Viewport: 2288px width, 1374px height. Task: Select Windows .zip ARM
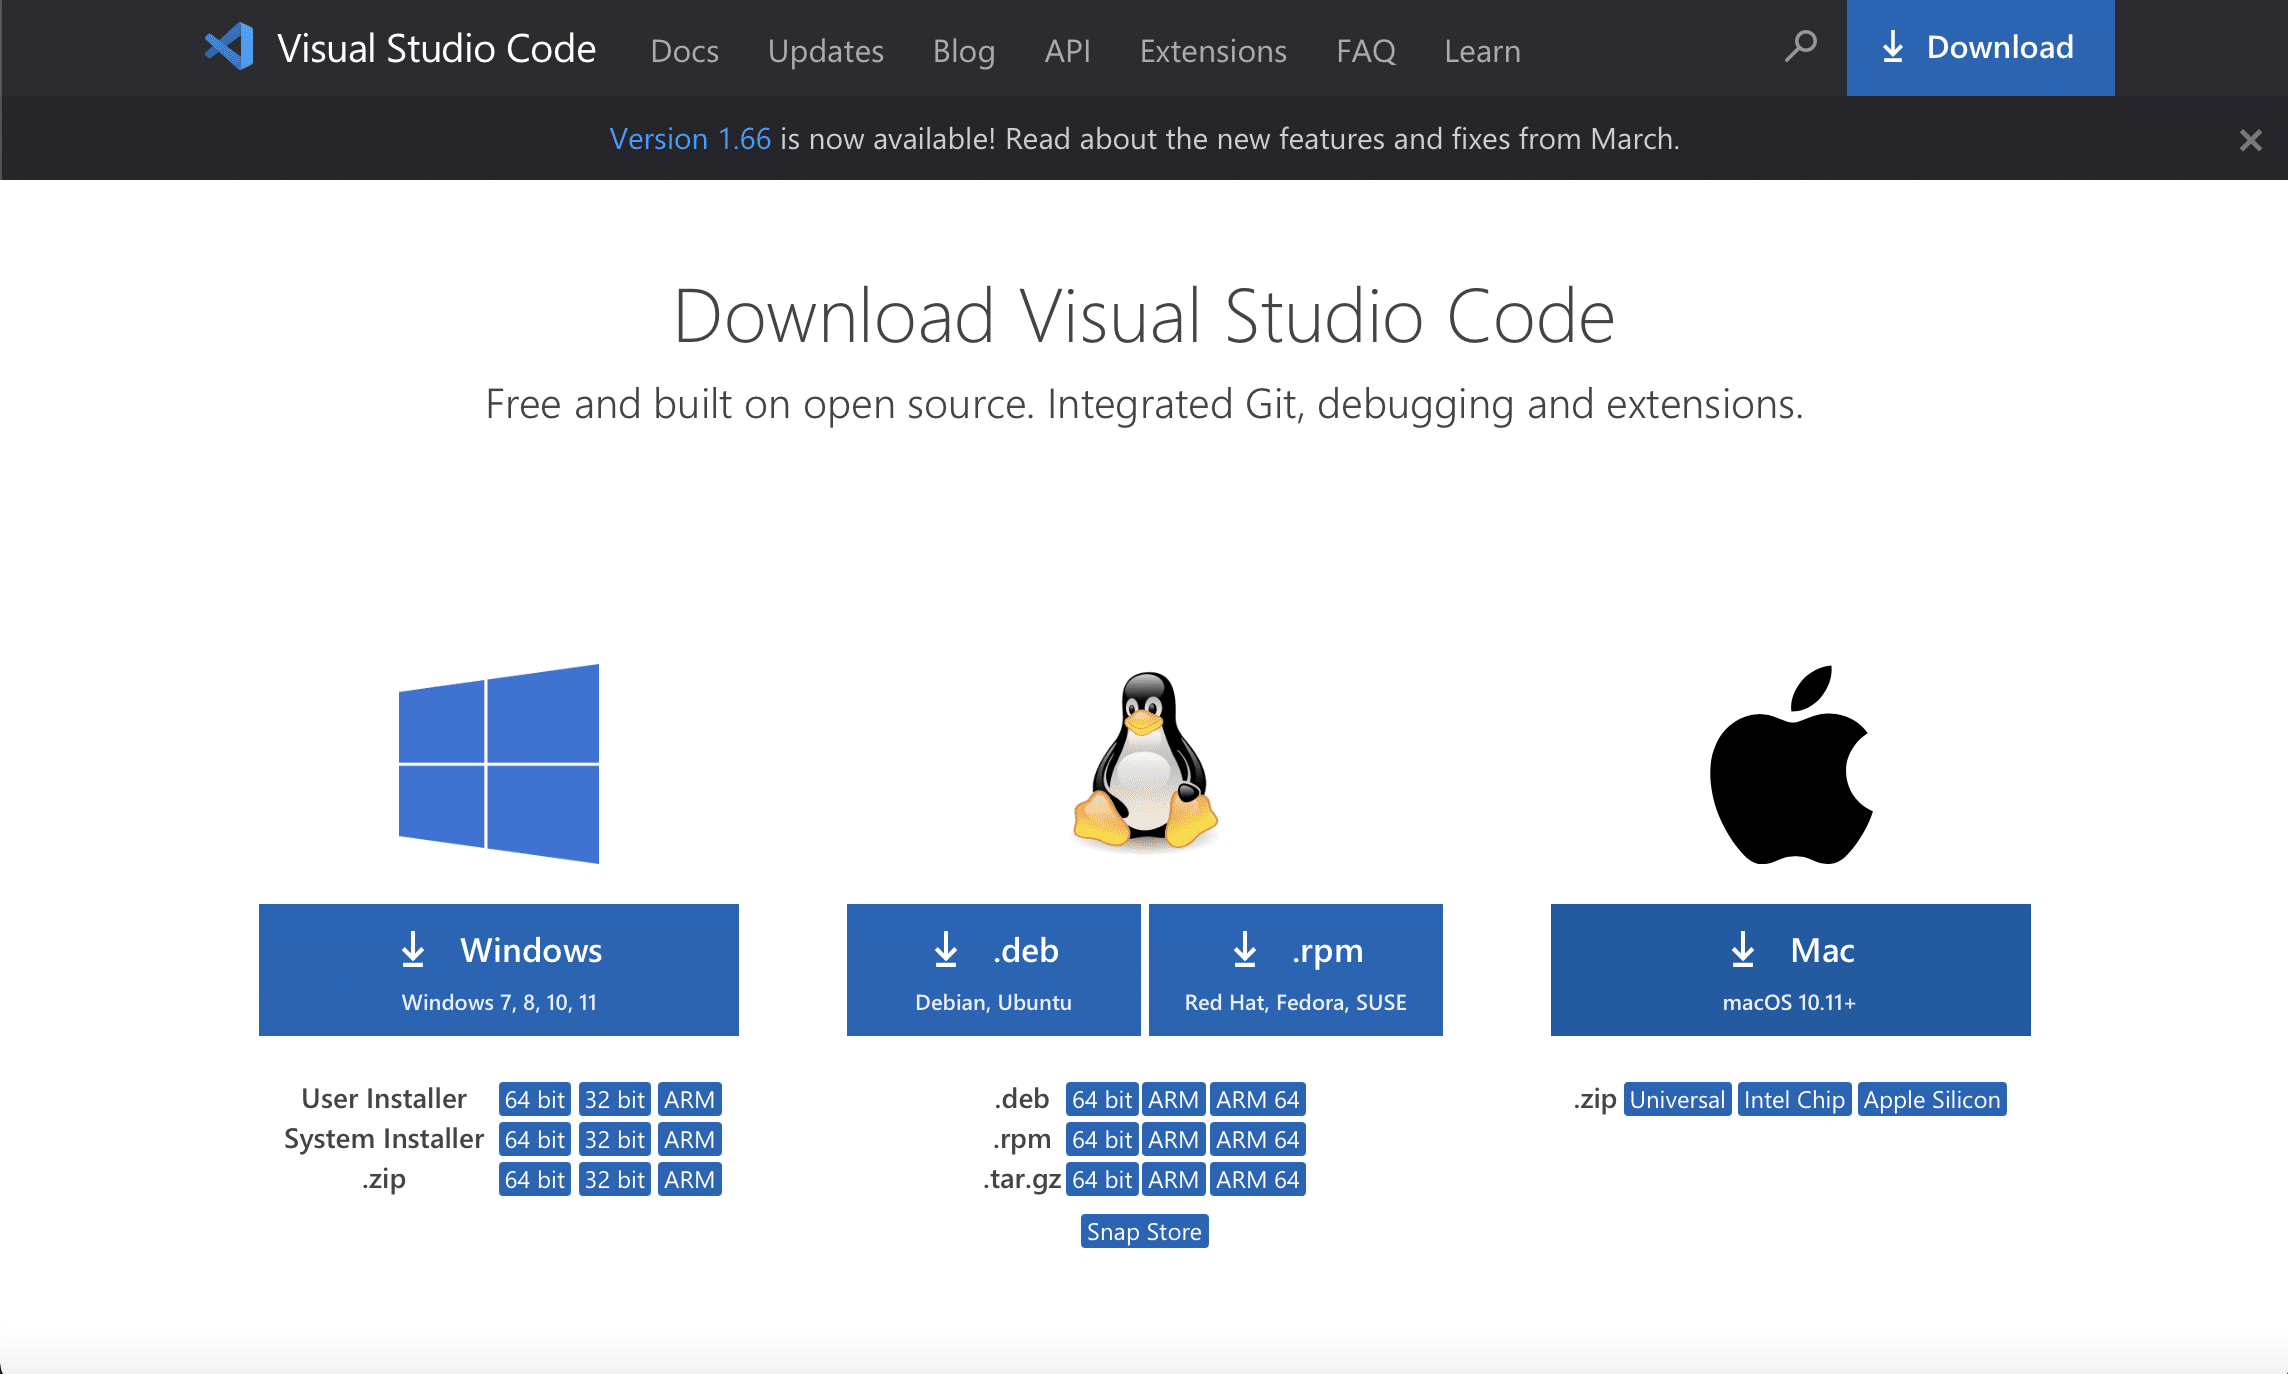(690, 1179)
